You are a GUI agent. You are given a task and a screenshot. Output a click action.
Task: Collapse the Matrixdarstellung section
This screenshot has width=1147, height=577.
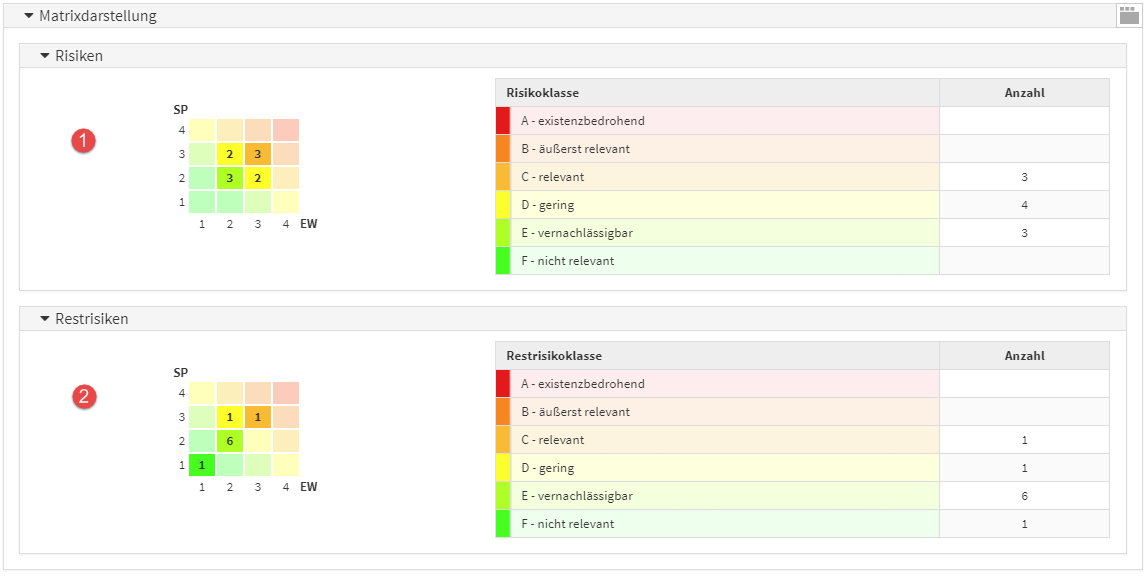29,16
